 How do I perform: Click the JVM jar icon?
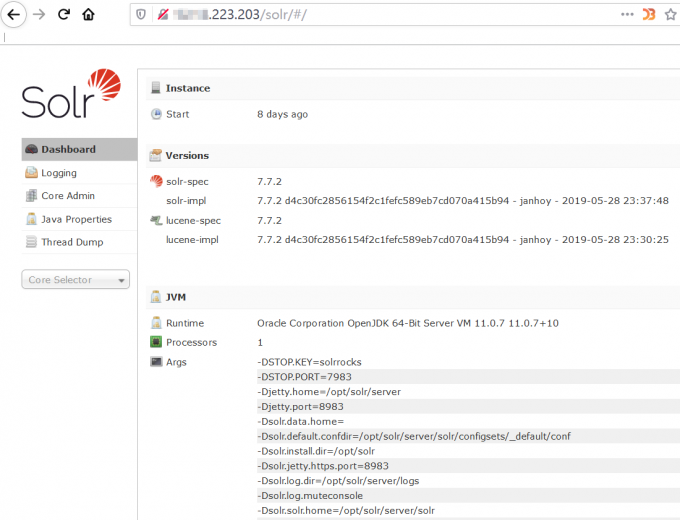(156, 297)
